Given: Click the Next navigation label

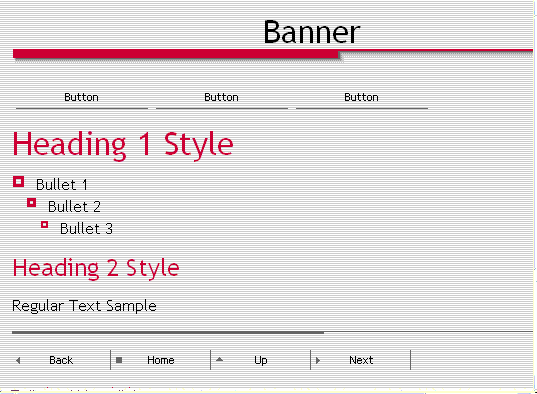Looking at the screenshot, I should [x=361, y=360].
